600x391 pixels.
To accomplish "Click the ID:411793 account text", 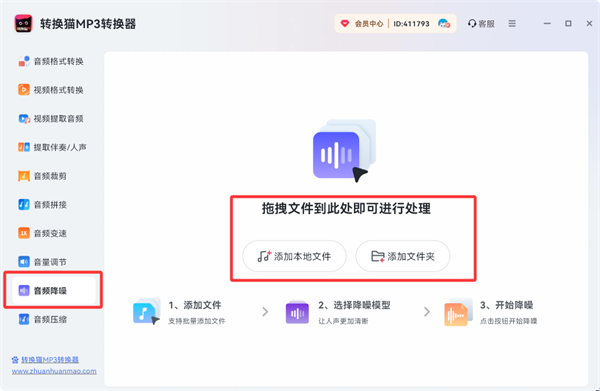I will (x=411, y=24).
